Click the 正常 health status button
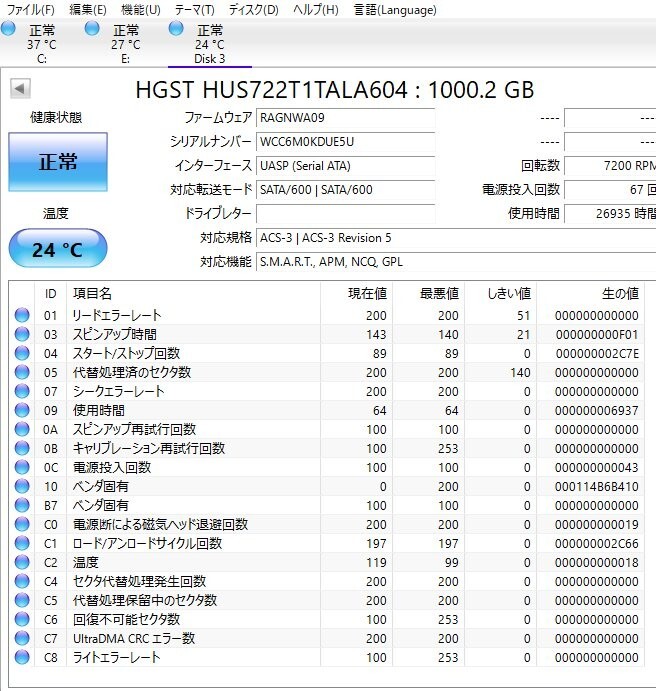The image size is (656, 691). point(58,162)
